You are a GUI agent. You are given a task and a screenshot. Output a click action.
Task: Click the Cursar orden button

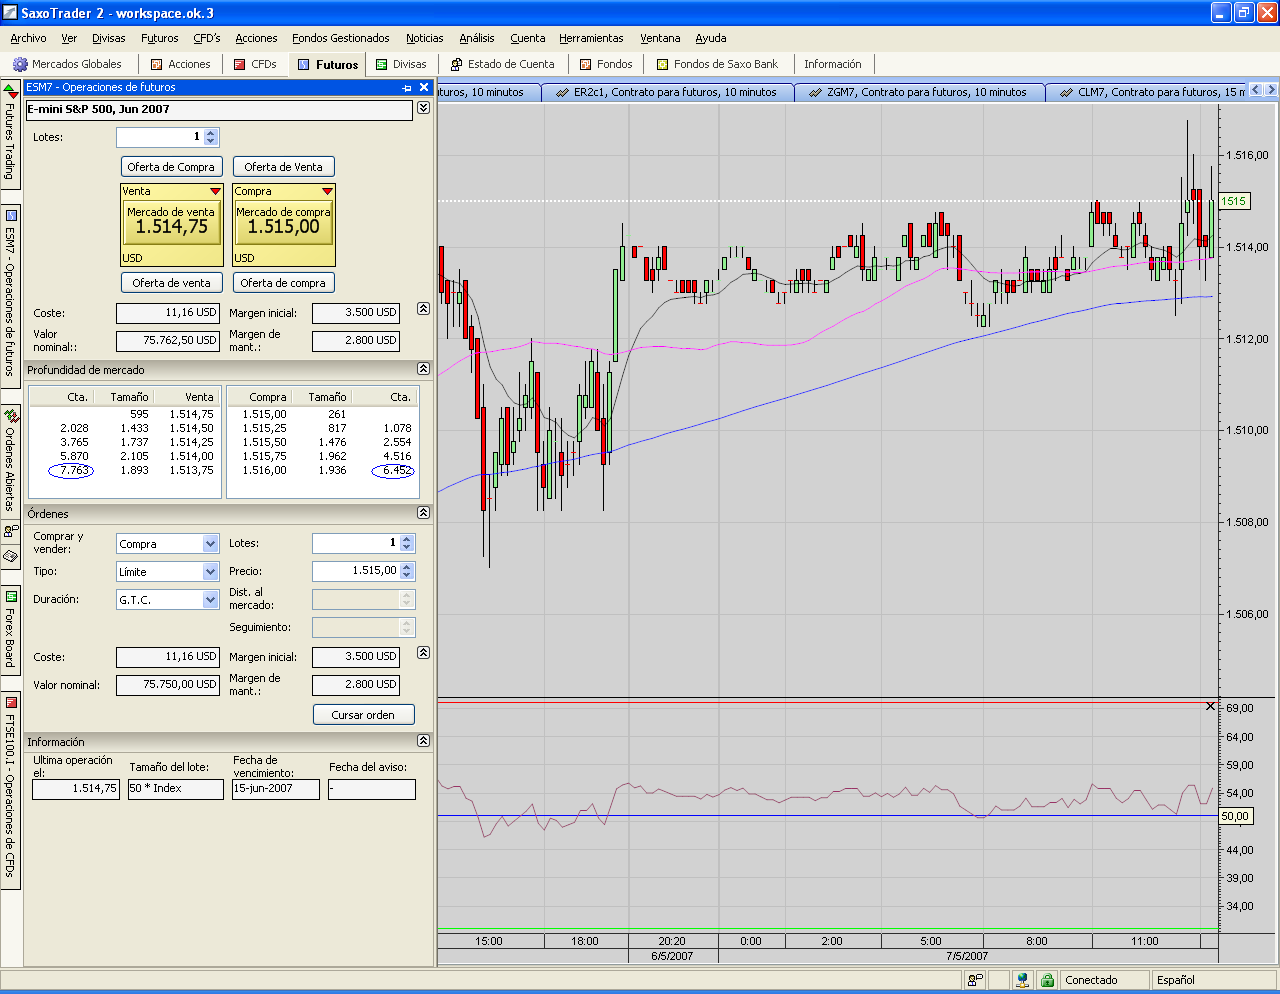(x=363, y=715)
